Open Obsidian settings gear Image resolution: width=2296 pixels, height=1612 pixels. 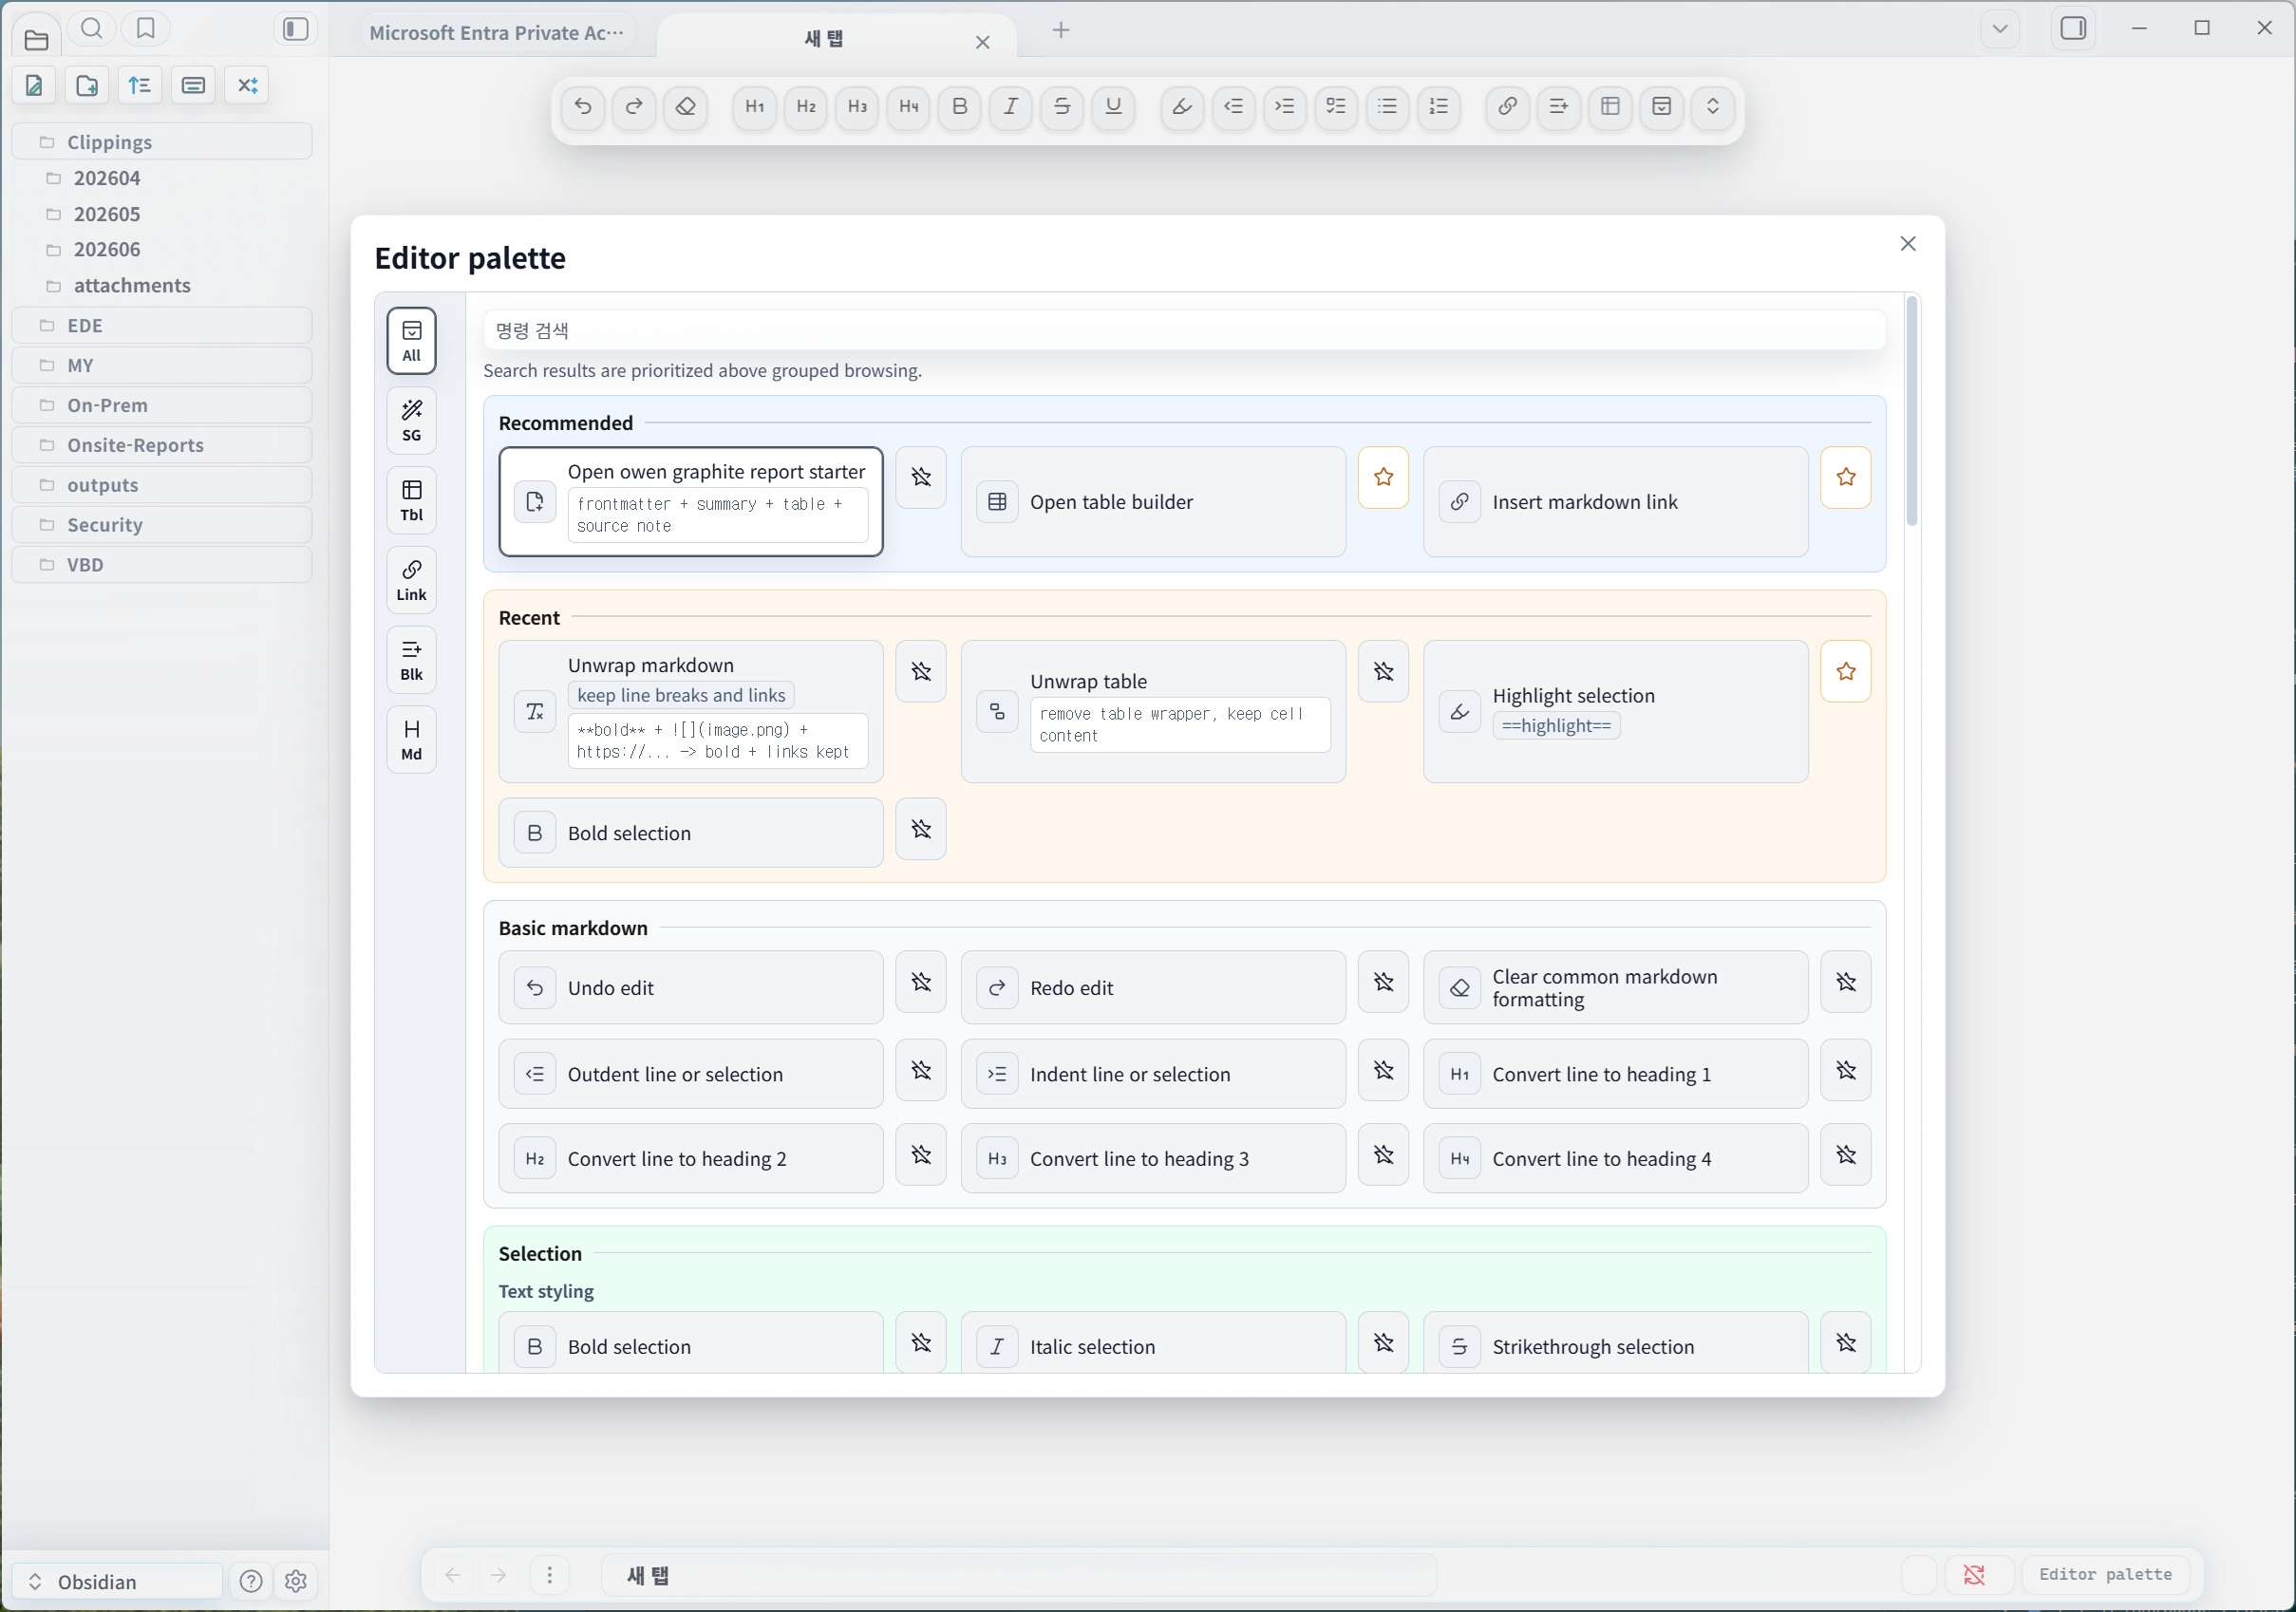click(x=295, y=1581)
